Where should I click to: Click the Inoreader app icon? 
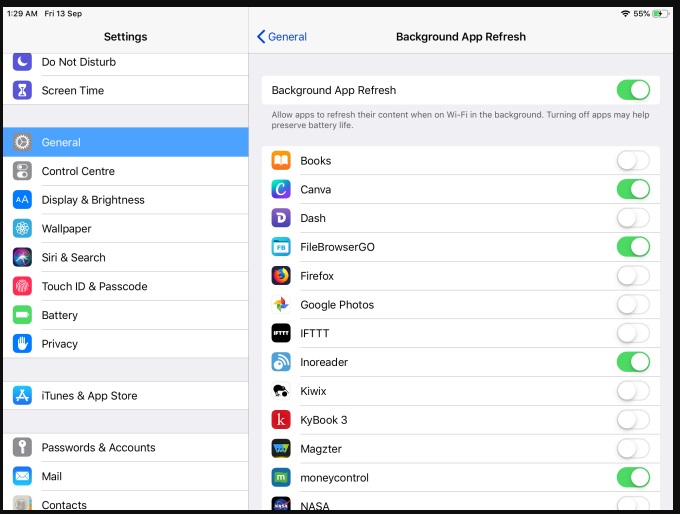click(281, 362)
